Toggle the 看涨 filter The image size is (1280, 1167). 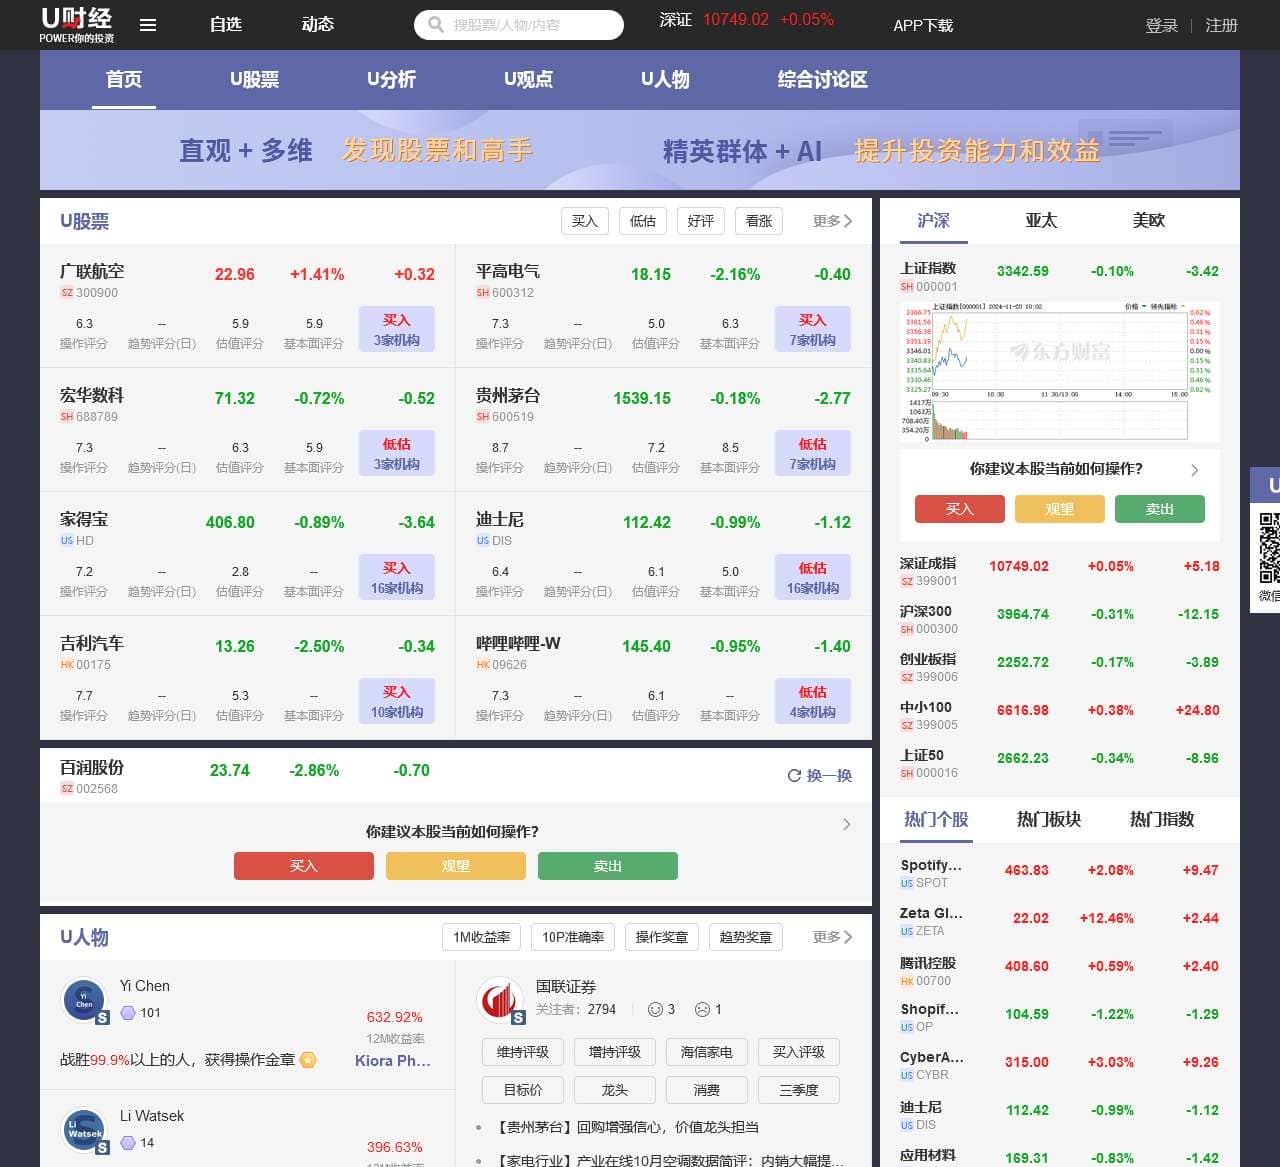click(x=759, y=221)
